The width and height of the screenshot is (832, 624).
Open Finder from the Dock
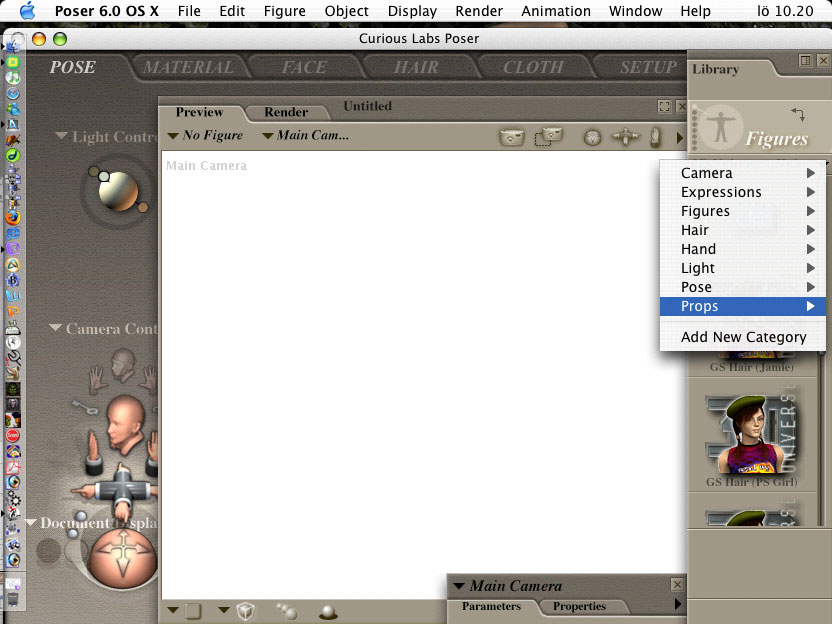pos(13,47)
